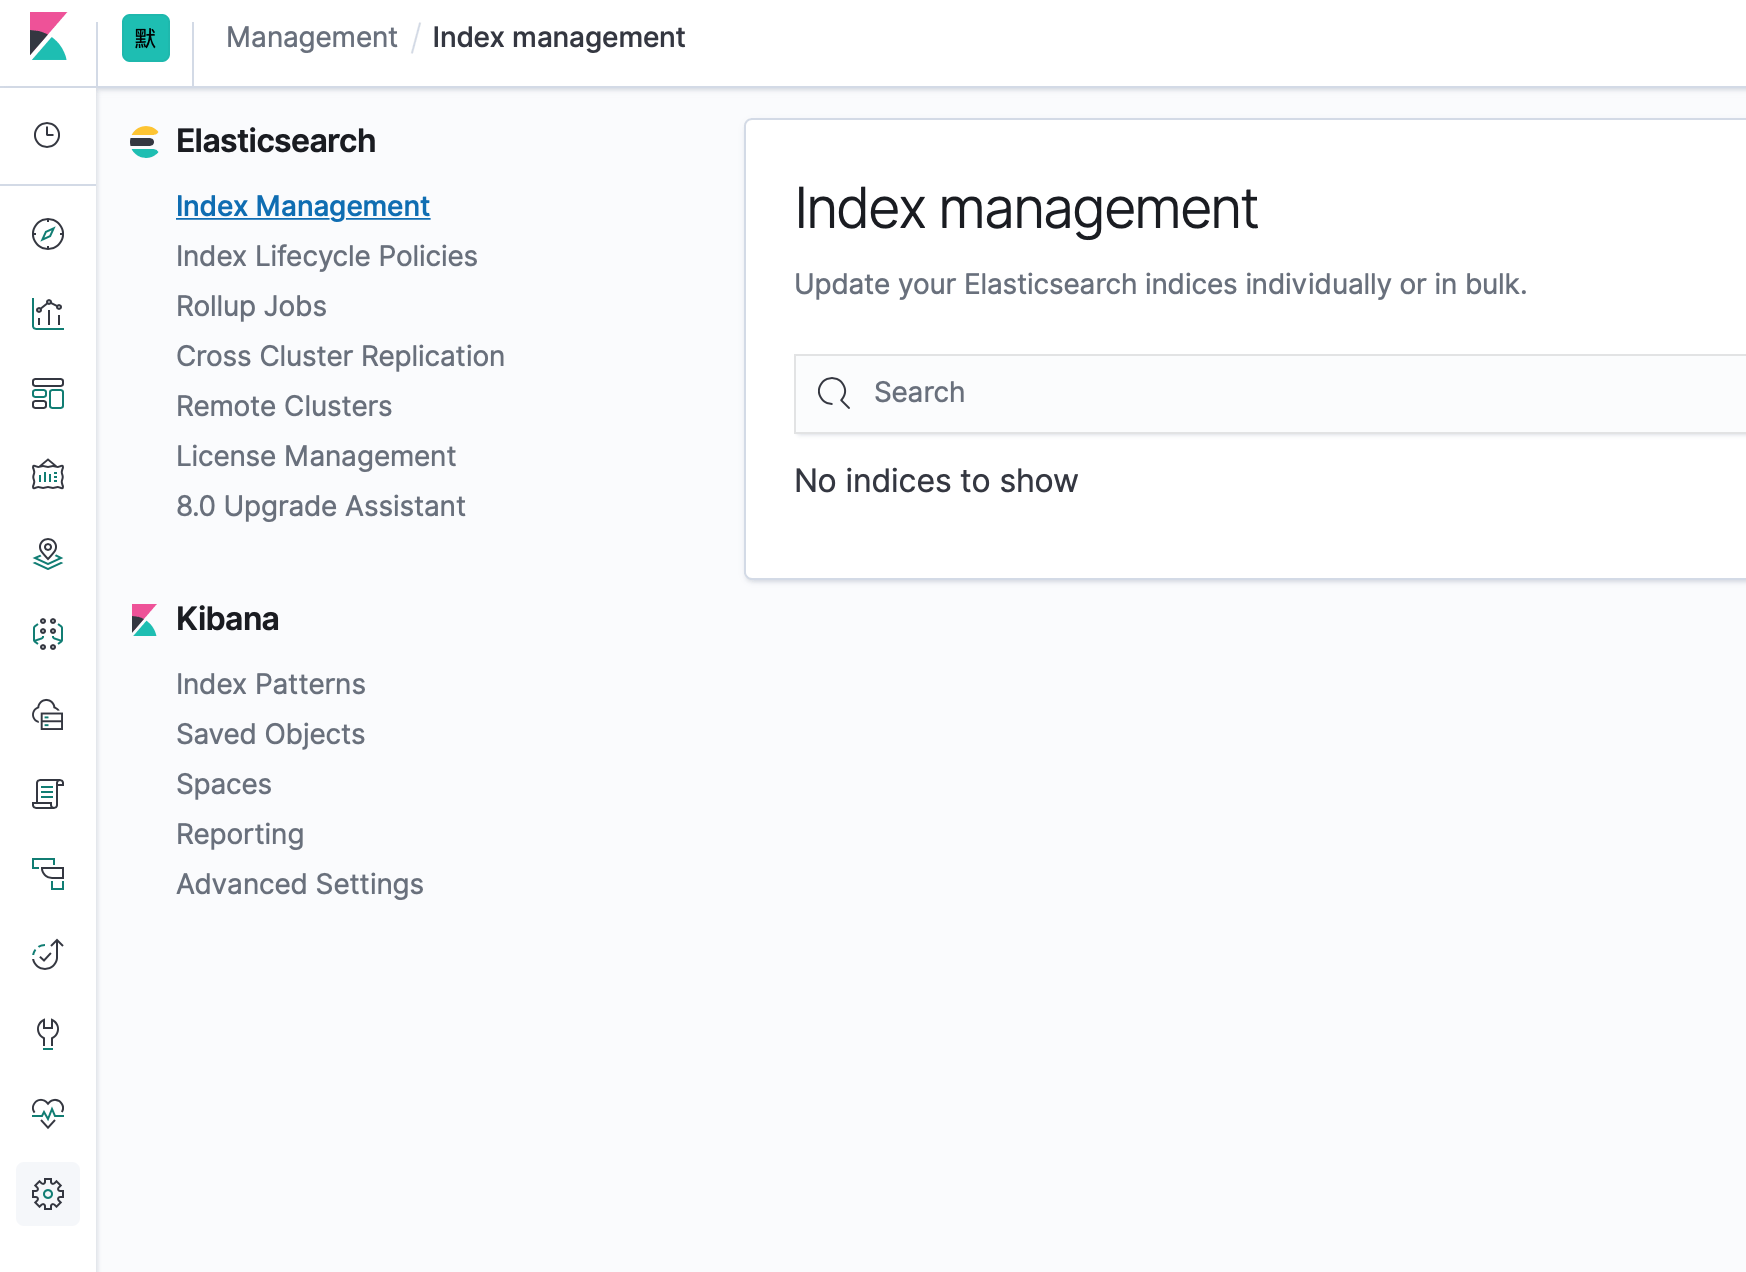The width and height of the screenshot is (1746, 1272).
Task: Click the Elasticsearch logo icon
Action: pyautogui.click(x=145, y=142)
